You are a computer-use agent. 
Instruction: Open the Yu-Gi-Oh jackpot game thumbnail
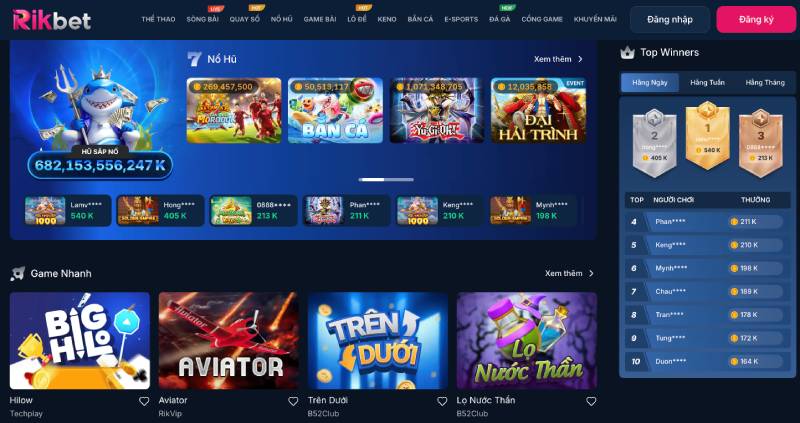point(437,110)
